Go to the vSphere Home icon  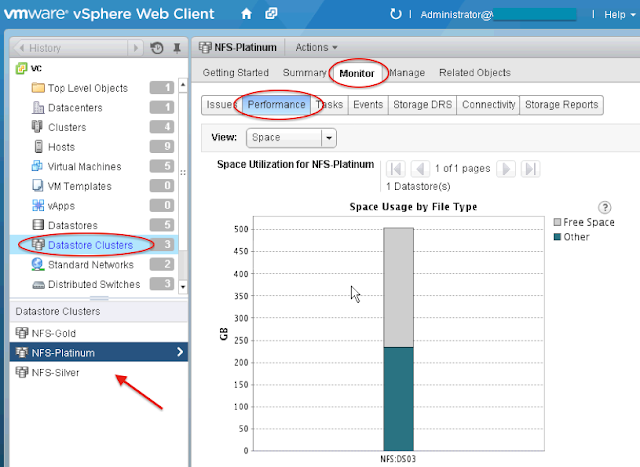pos(246,14)
